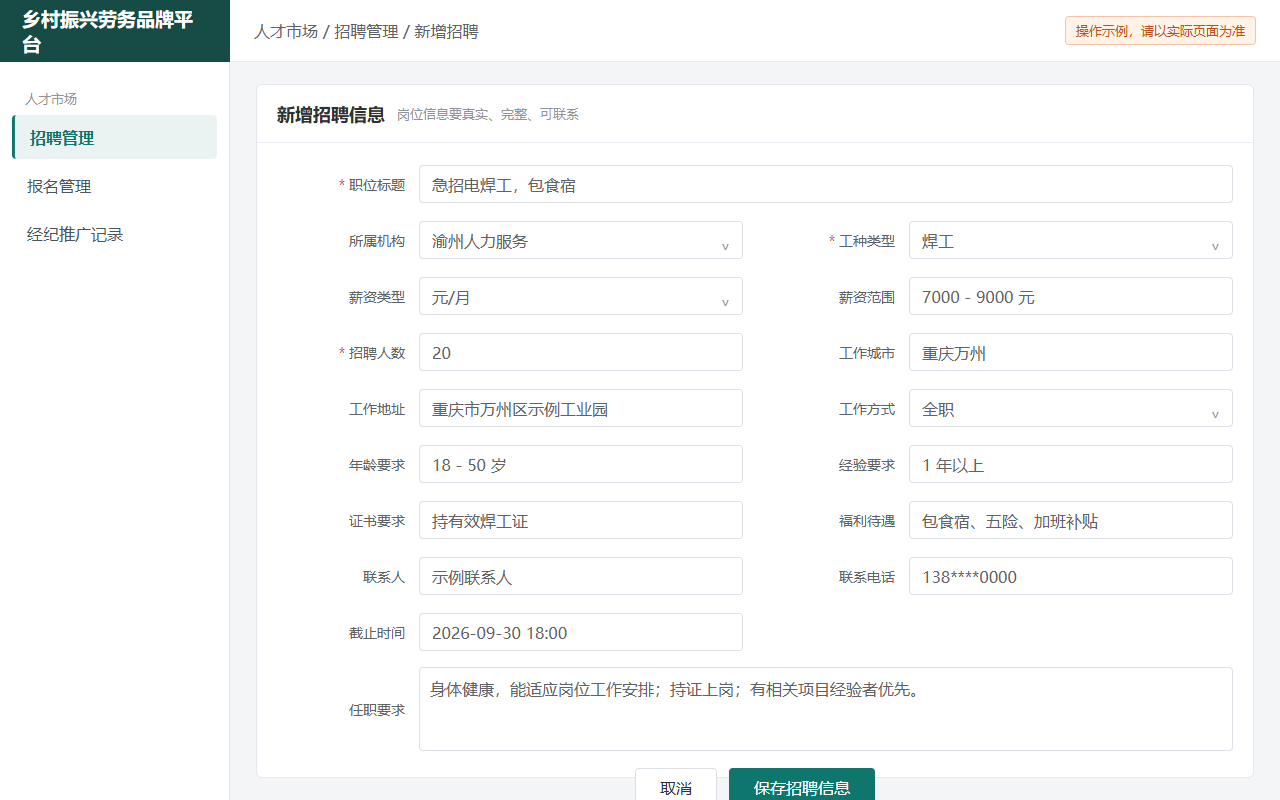Screen dimensions: 1280x800
Task: Click the 人才市场 sidebar group label
Action: tap(51, 99)
